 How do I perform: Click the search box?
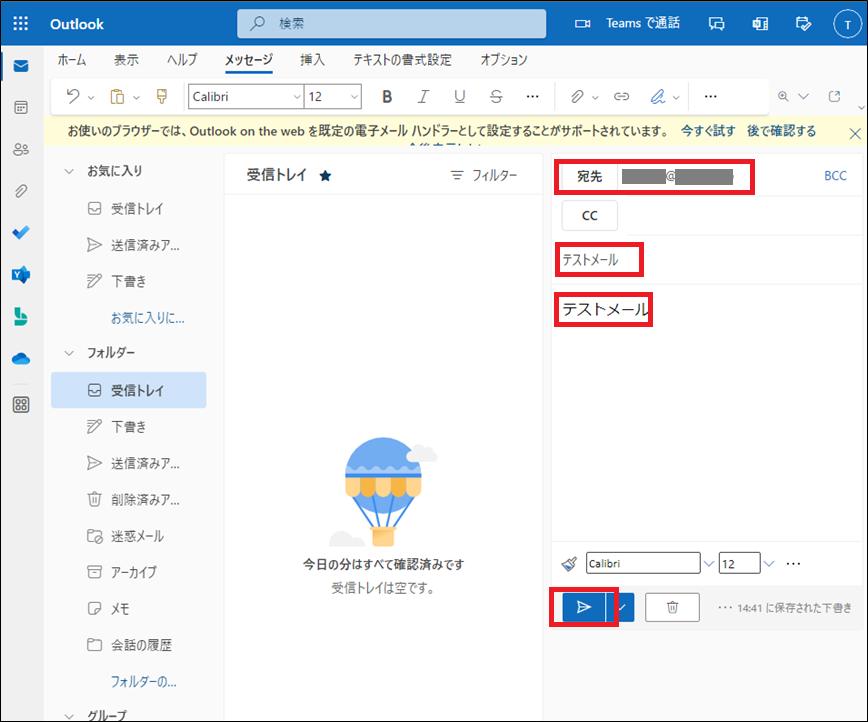[x=391, y=24]
